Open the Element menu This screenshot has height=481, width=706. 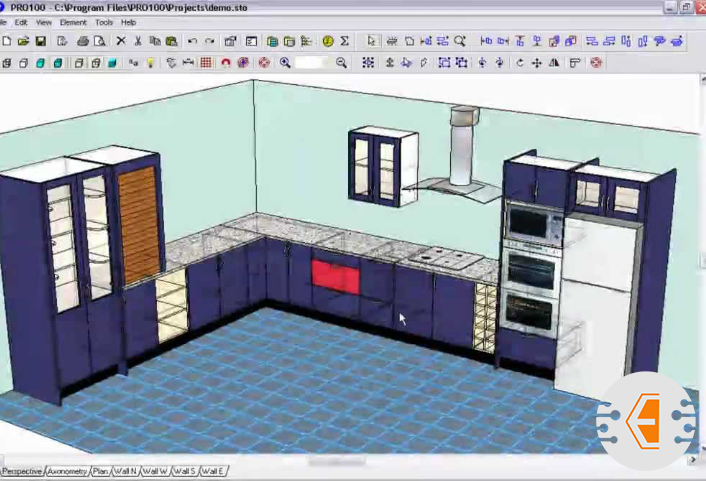tap(73, 22)
